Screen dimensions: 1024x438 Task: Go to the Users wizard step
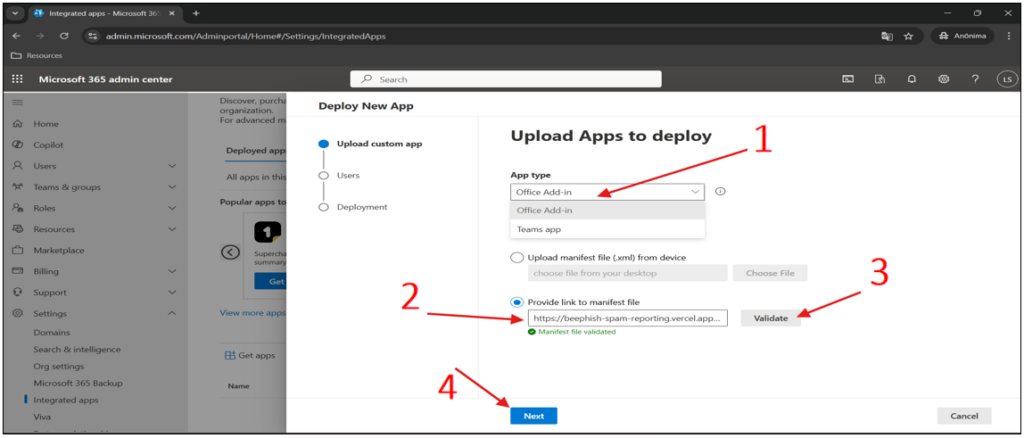click(348, 176)
